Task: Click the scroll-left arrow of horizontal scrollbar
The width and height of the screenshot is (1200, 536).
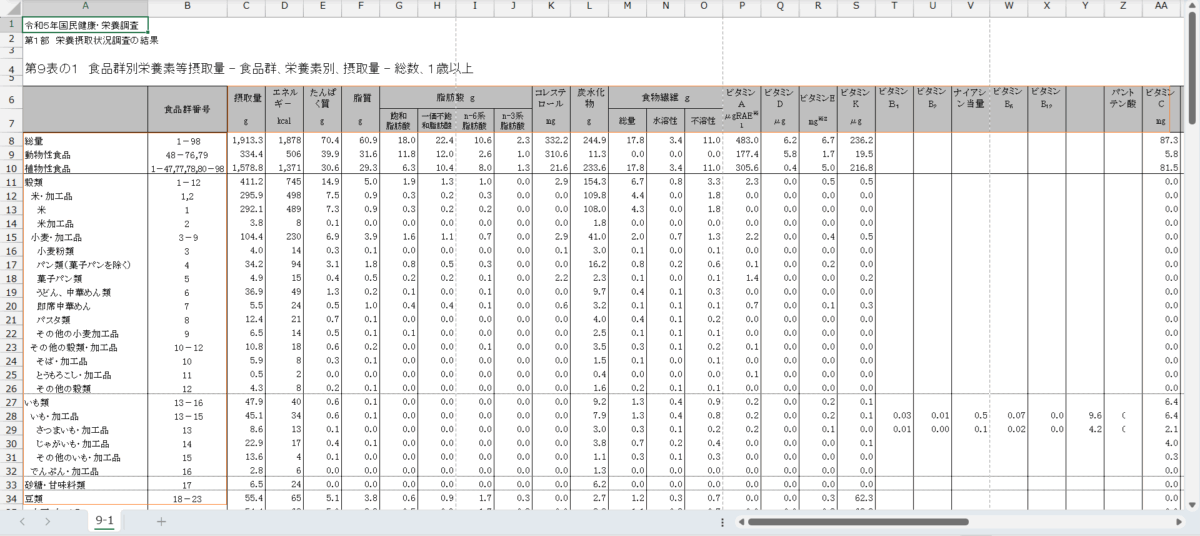Action: (x=741, y=521)
